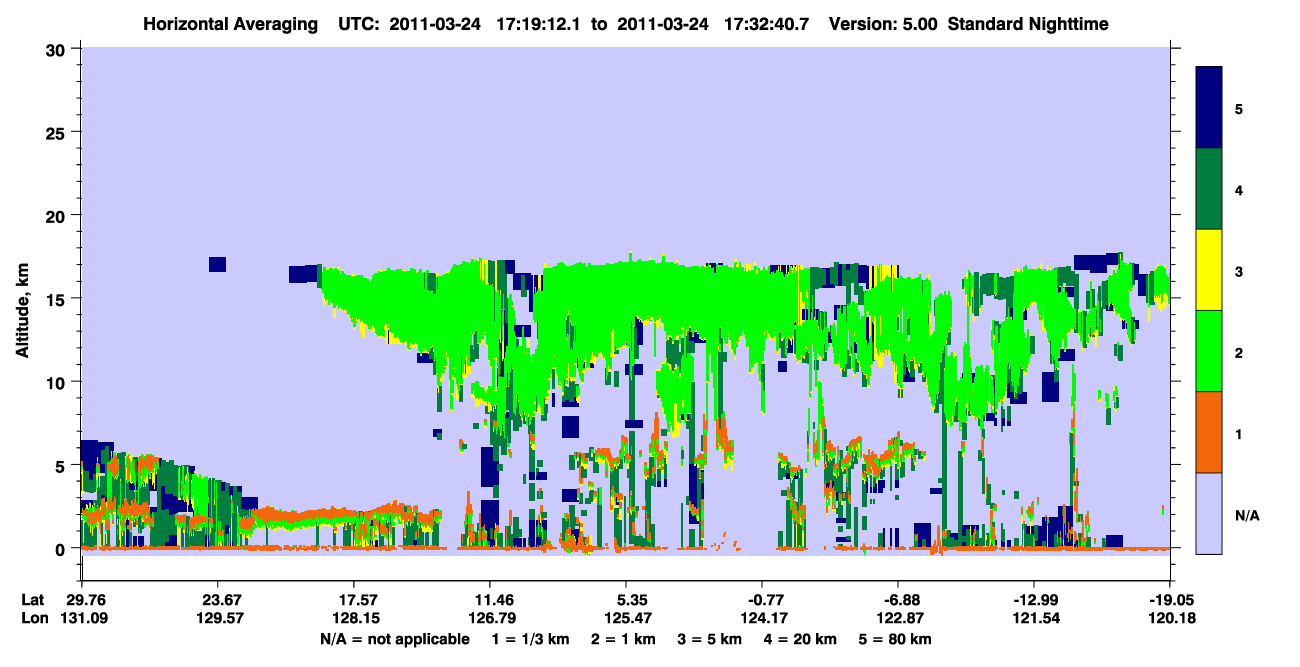Click the lavender N/A legend swatch
Viewport: 1300px width, 667px height.
pos(1209,513)
